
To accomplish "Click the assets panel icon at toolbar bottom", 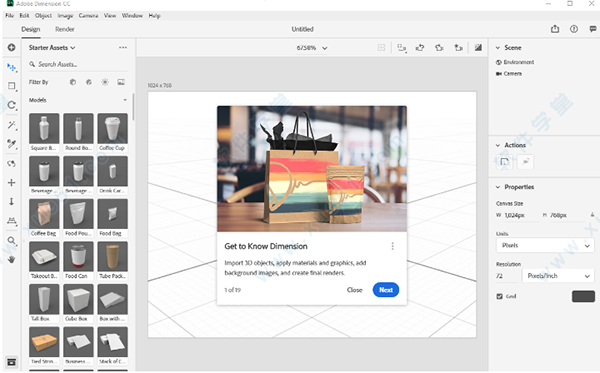I will pos(11,362).
